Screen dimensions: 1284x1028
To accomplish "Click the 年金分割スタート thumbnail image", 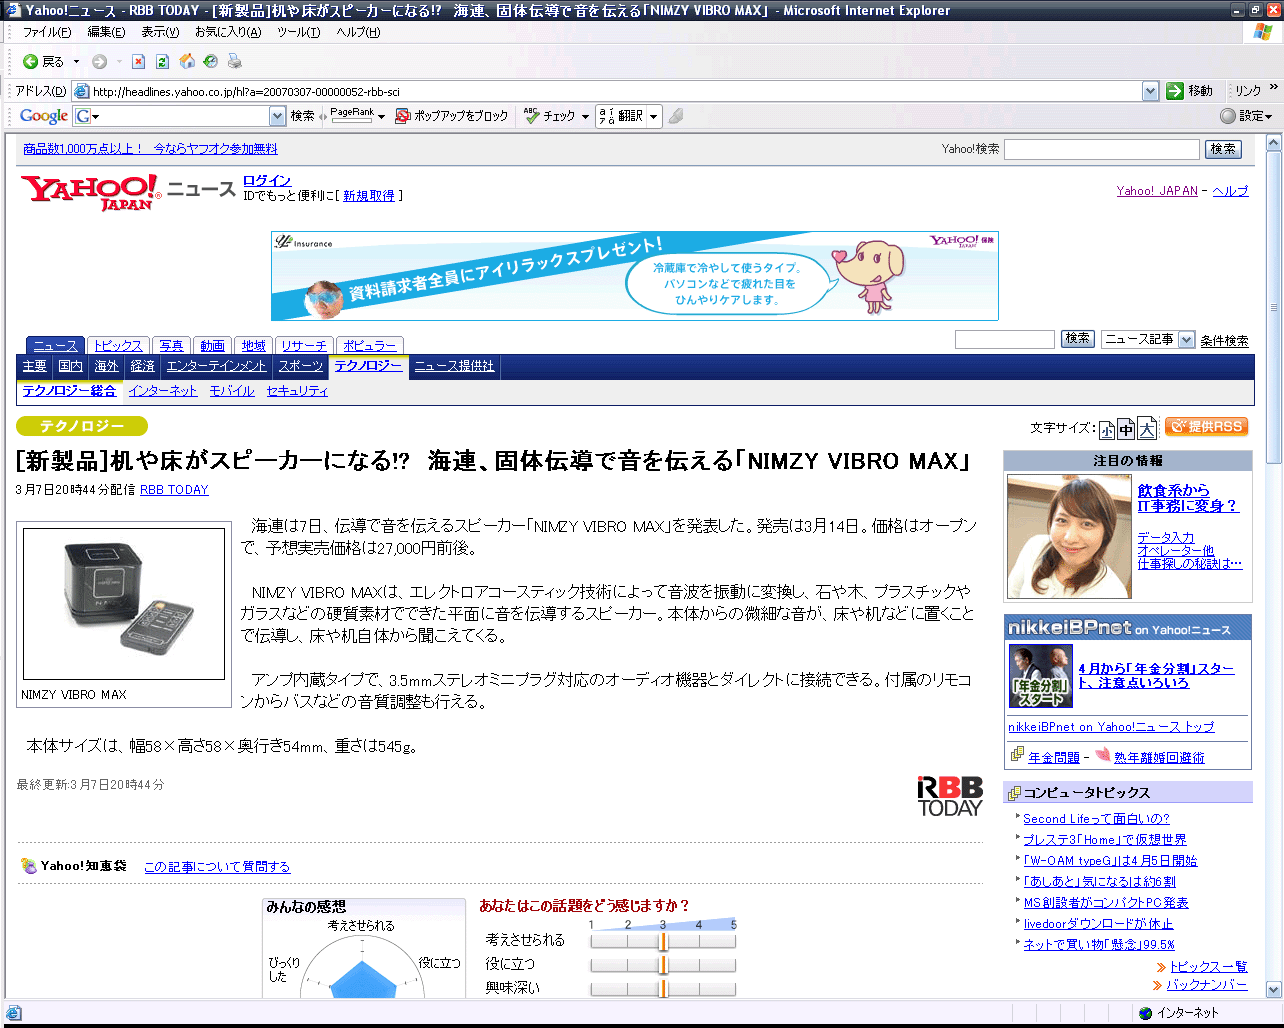I will [x=1041, y=676].
